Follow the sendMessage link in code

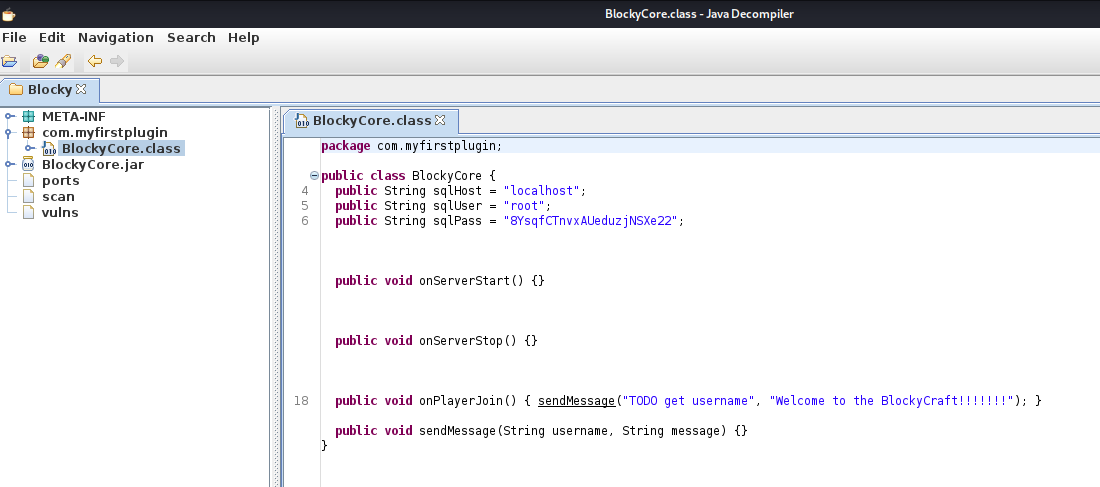pyautogui.click(x=576, y=400)
